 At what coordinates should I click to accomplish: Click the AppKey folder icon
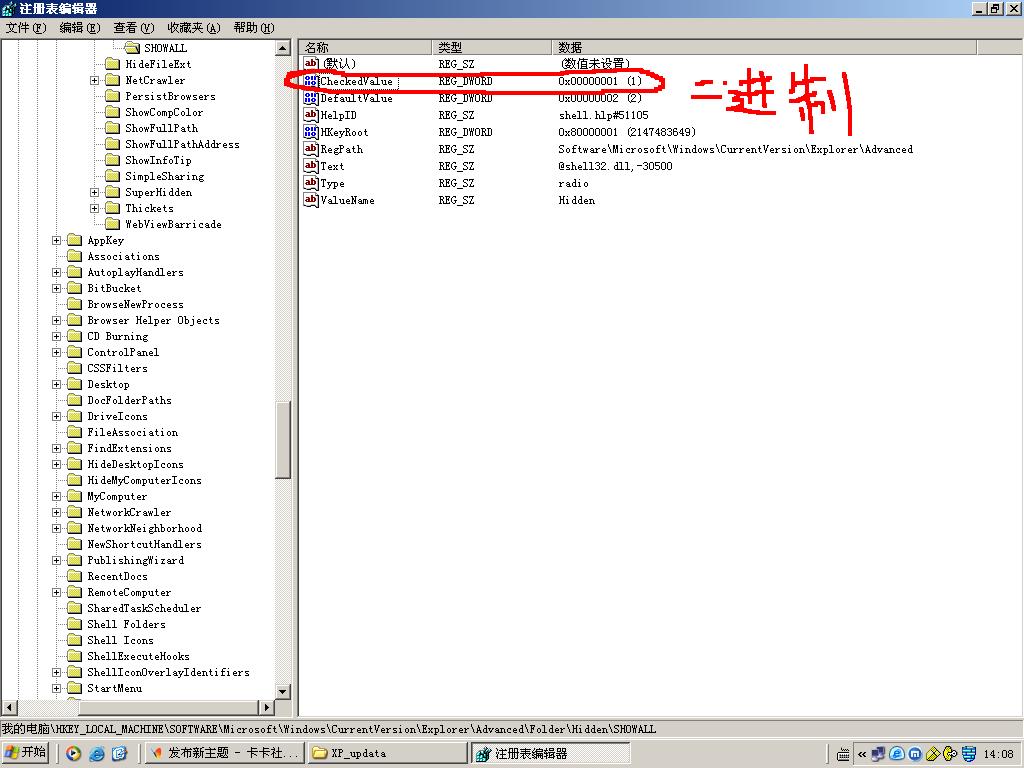click(x=75, y=240)
